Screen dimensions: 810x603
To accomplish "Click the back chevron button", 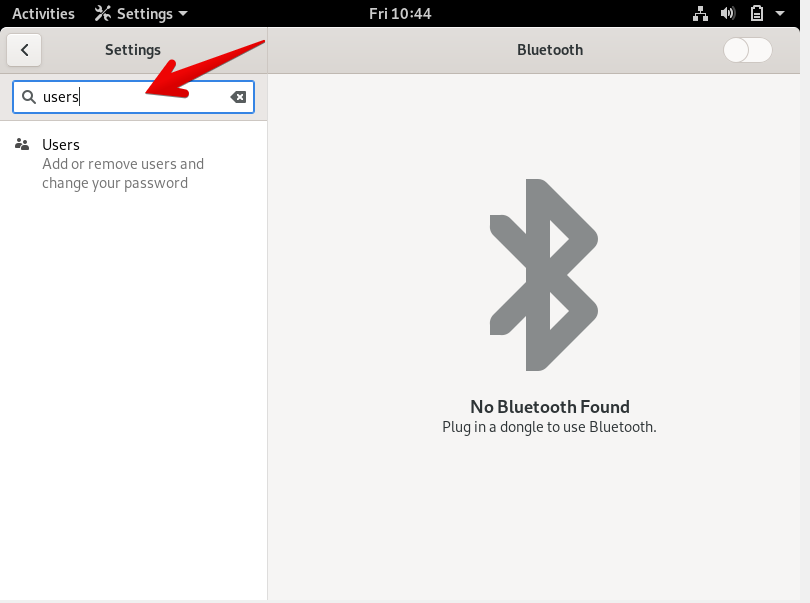I will click(x=24, y=50).
